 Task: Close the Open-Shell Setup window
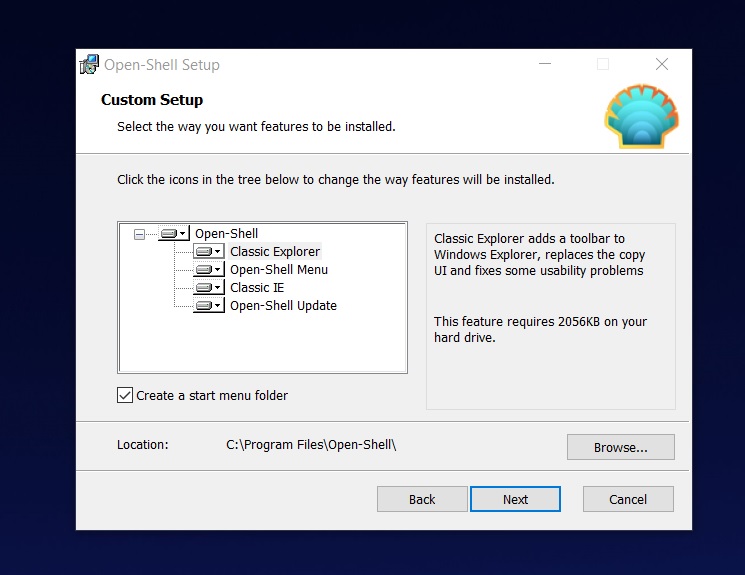662,64
